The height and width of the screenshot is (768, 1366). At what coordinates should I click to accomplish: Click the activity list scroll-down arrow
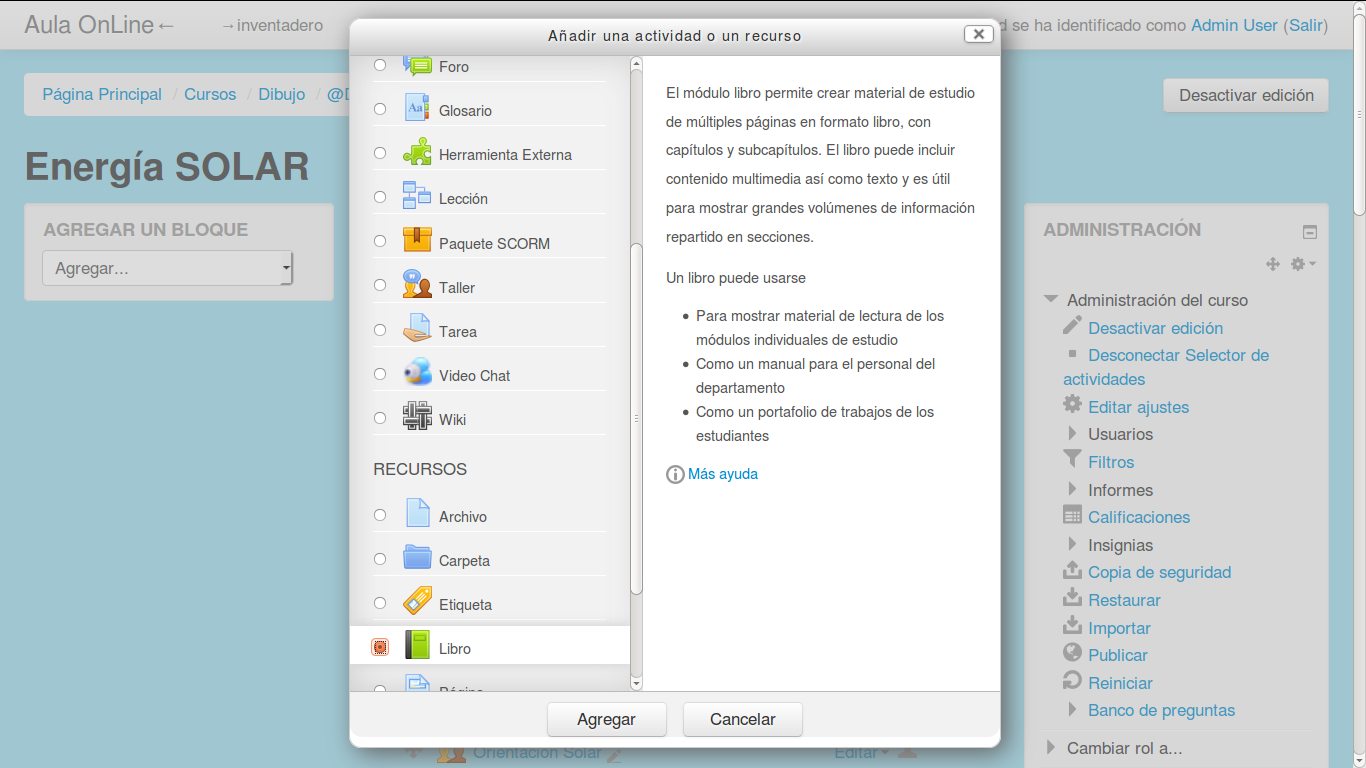click(x=636, y=683)
